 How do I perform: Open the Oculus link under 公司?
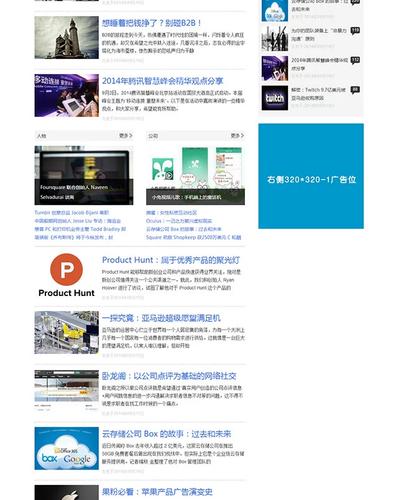(179, 221)
